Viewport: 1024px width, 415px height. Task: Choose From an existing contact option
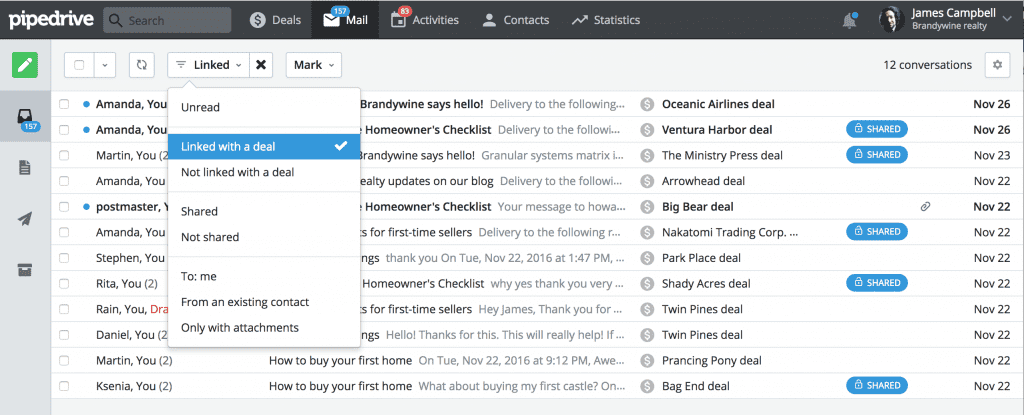(x=264, y=302)
